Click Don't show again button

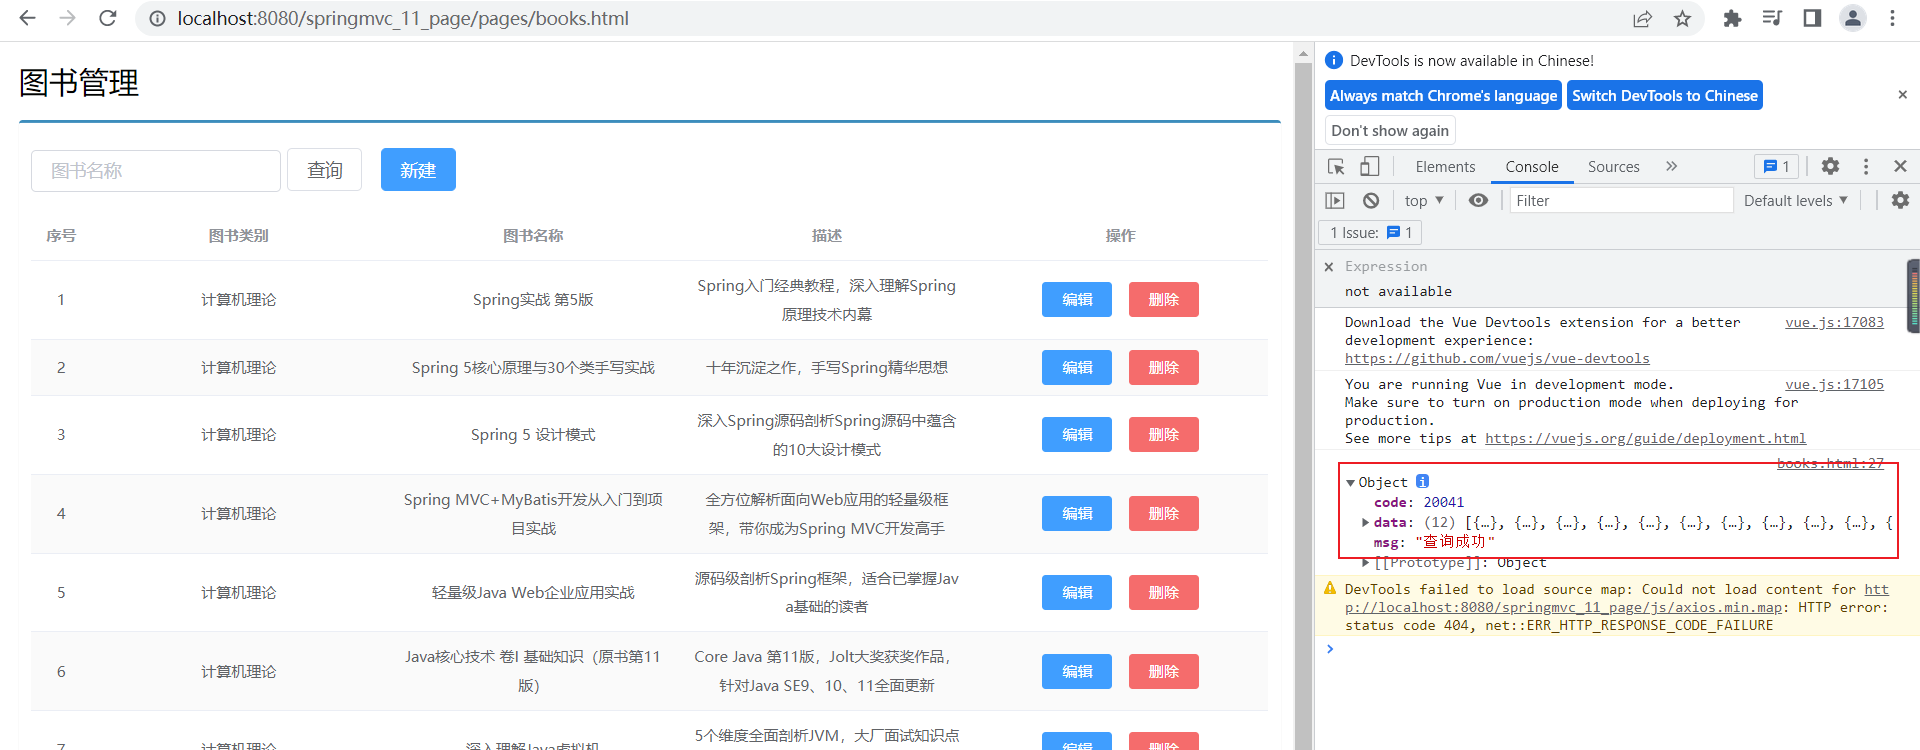1390,131
